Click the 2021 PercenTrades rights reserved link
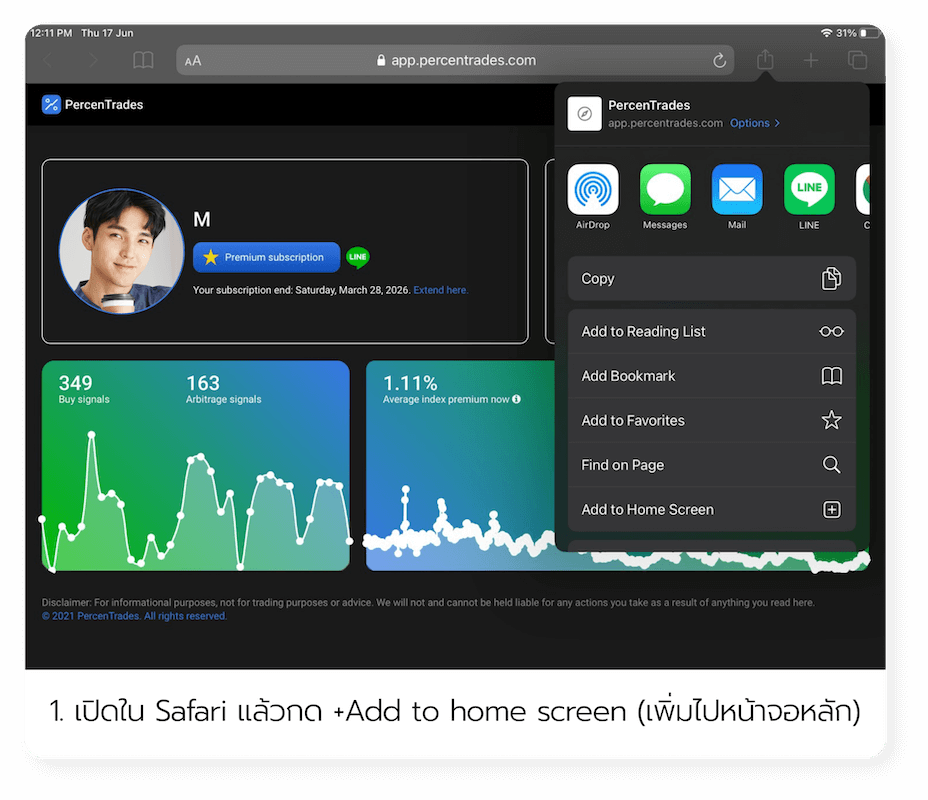 point(134,616)
